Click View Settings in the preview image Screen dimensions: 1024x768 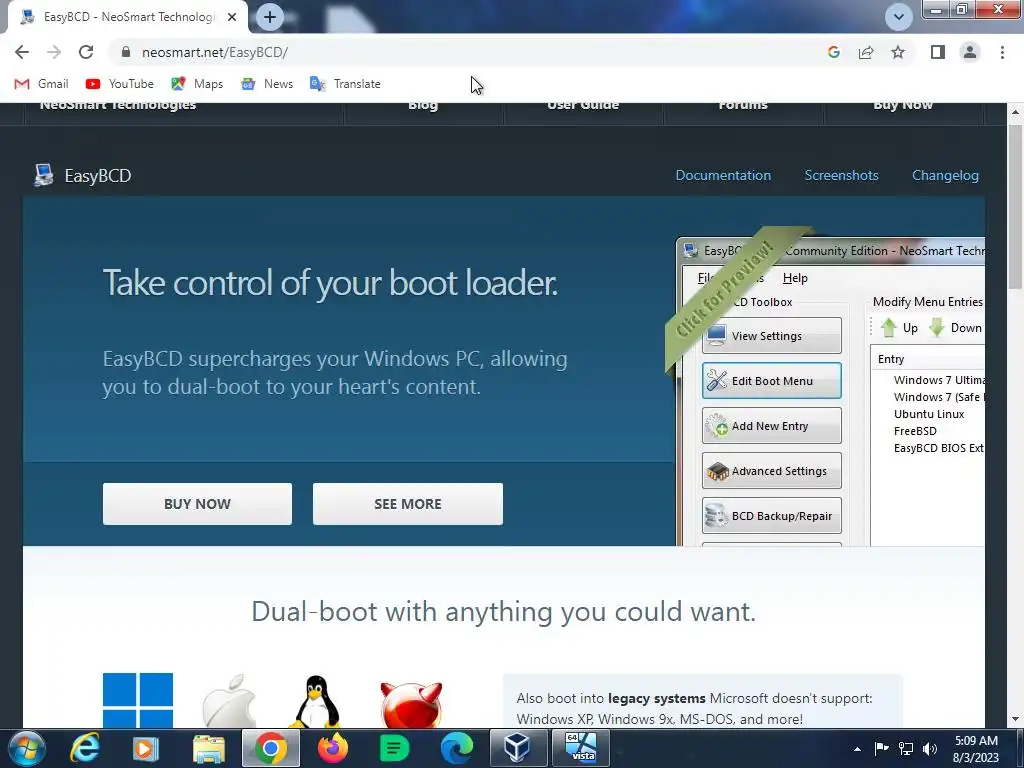[771, 336]
